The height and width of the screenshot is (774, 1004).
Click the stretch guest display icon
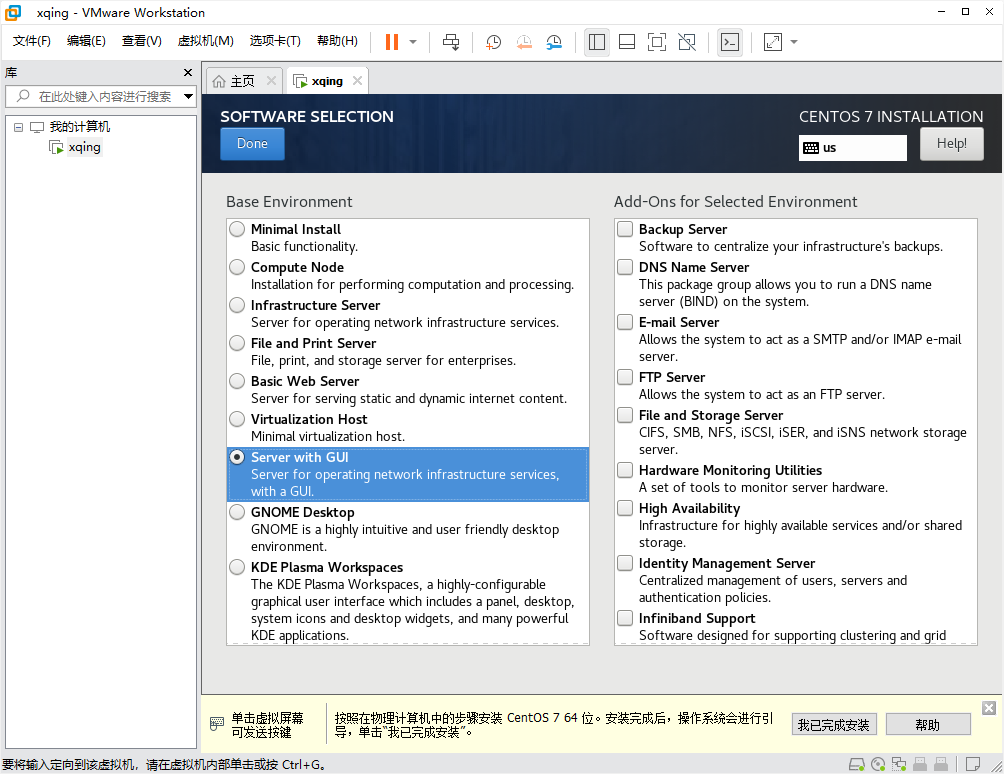(773, 42)
